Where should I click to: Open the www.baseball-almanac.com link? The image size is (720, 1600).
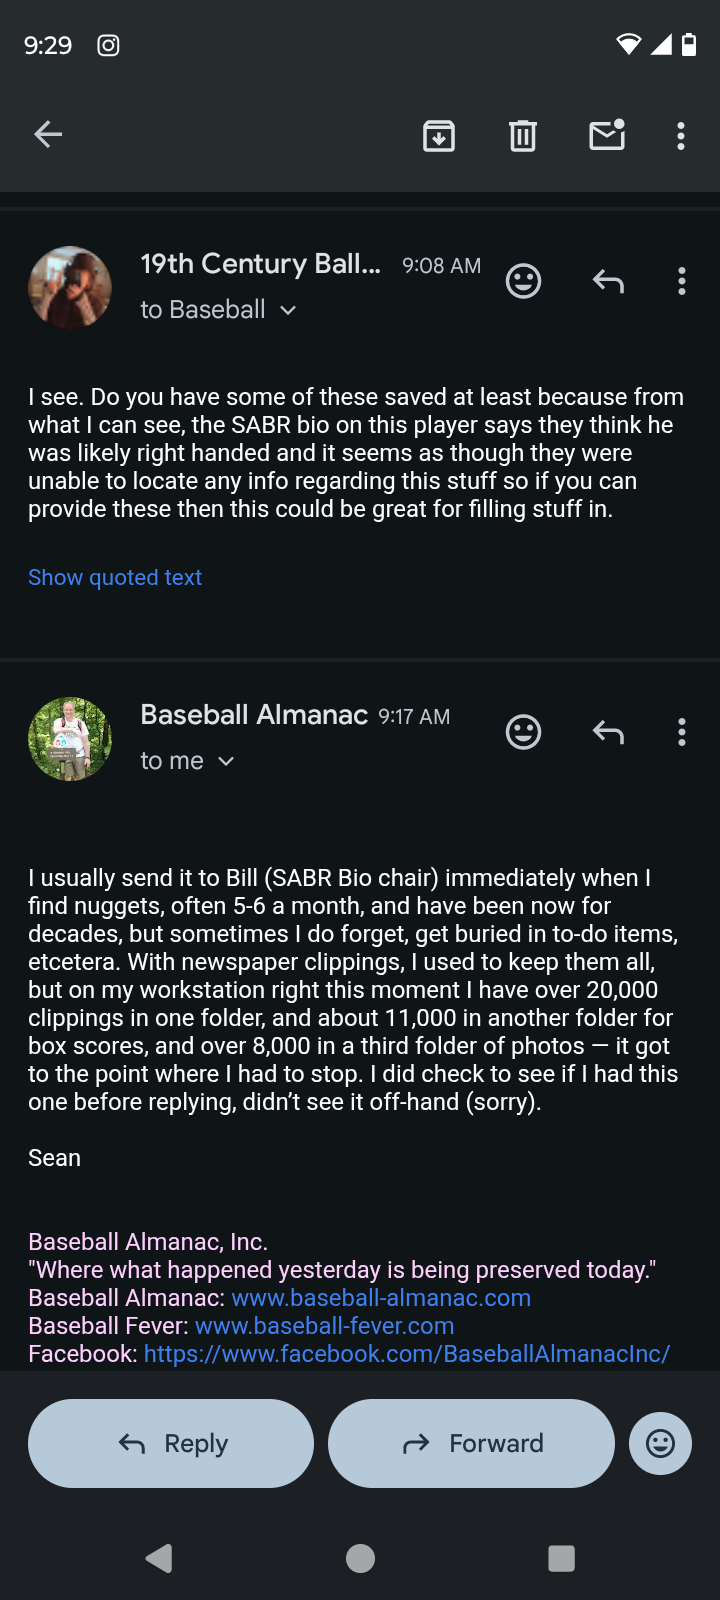(381, 1298)
